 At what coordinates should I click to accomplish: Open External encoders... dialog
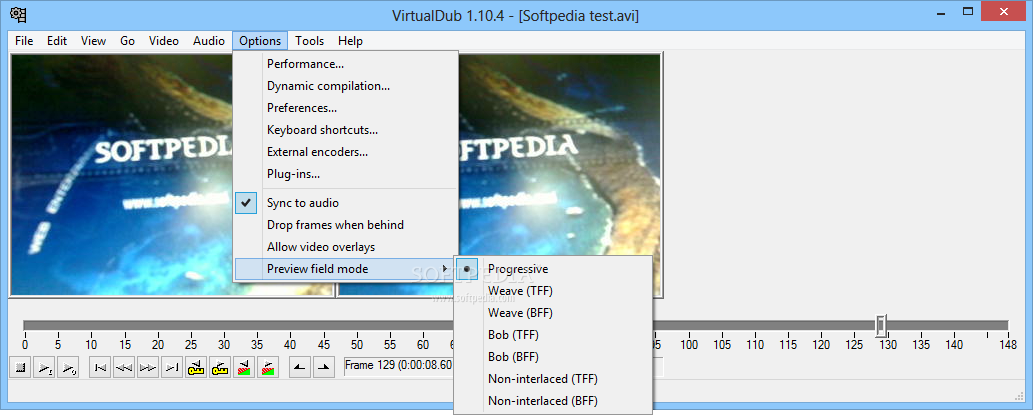[x=346, y=152]
